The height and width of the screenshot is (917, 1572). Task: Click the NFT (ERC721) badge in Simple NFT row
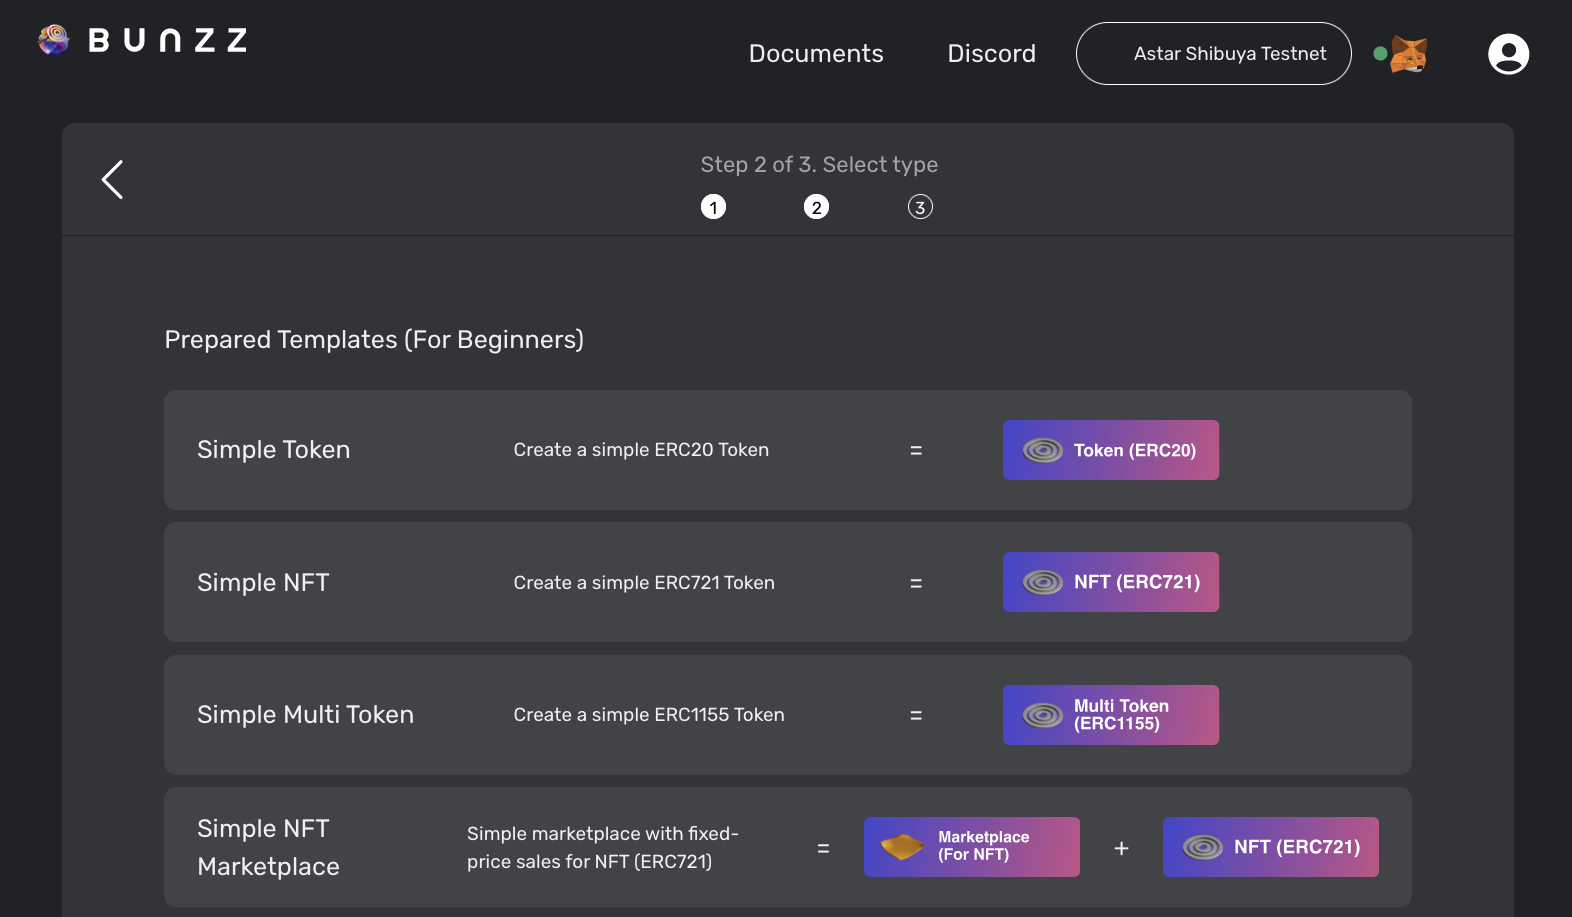pyautogui.click(x=1110, y=582)
